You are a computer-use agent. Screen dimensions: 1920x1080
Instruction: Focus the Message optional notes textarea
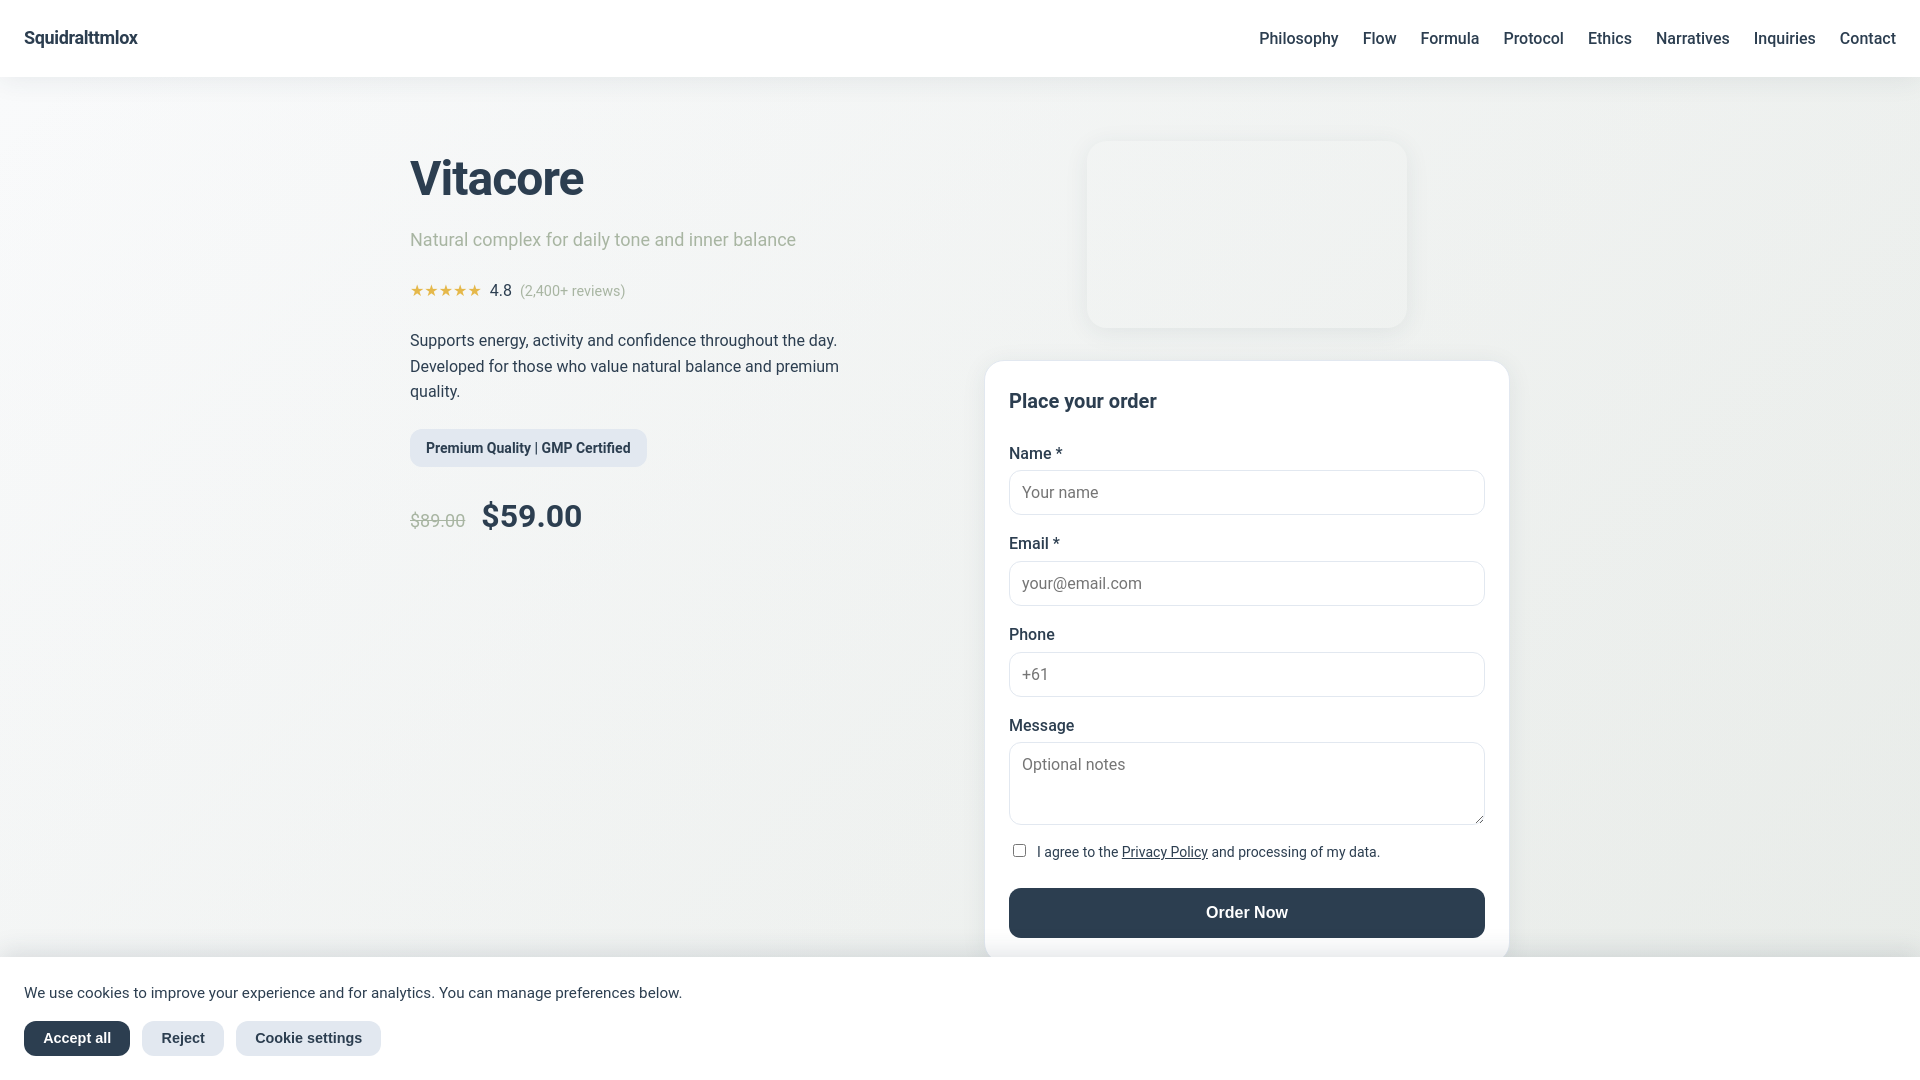tap(1246, 783)
